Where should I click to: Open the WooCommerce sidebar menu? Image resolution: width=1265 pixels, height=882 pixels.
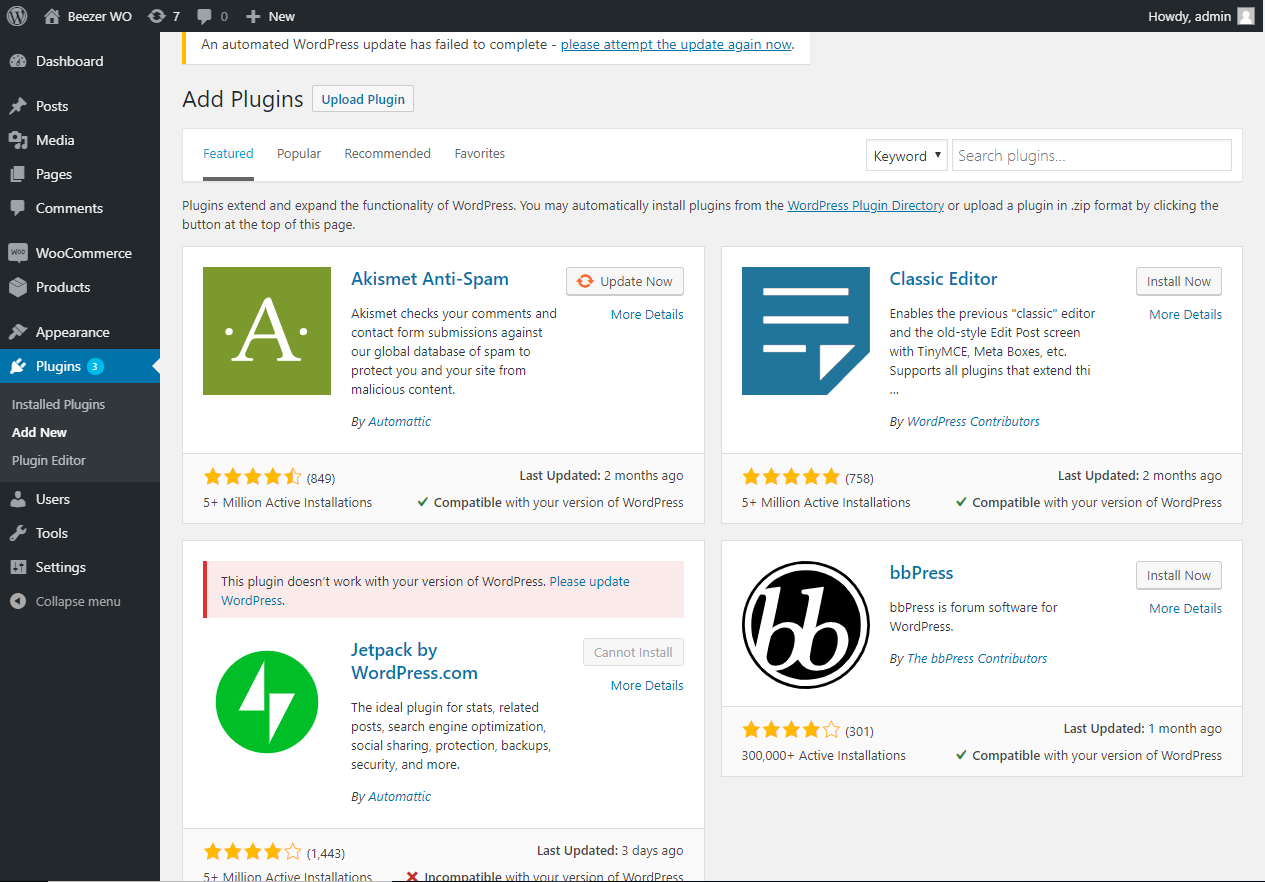(83, 253)
